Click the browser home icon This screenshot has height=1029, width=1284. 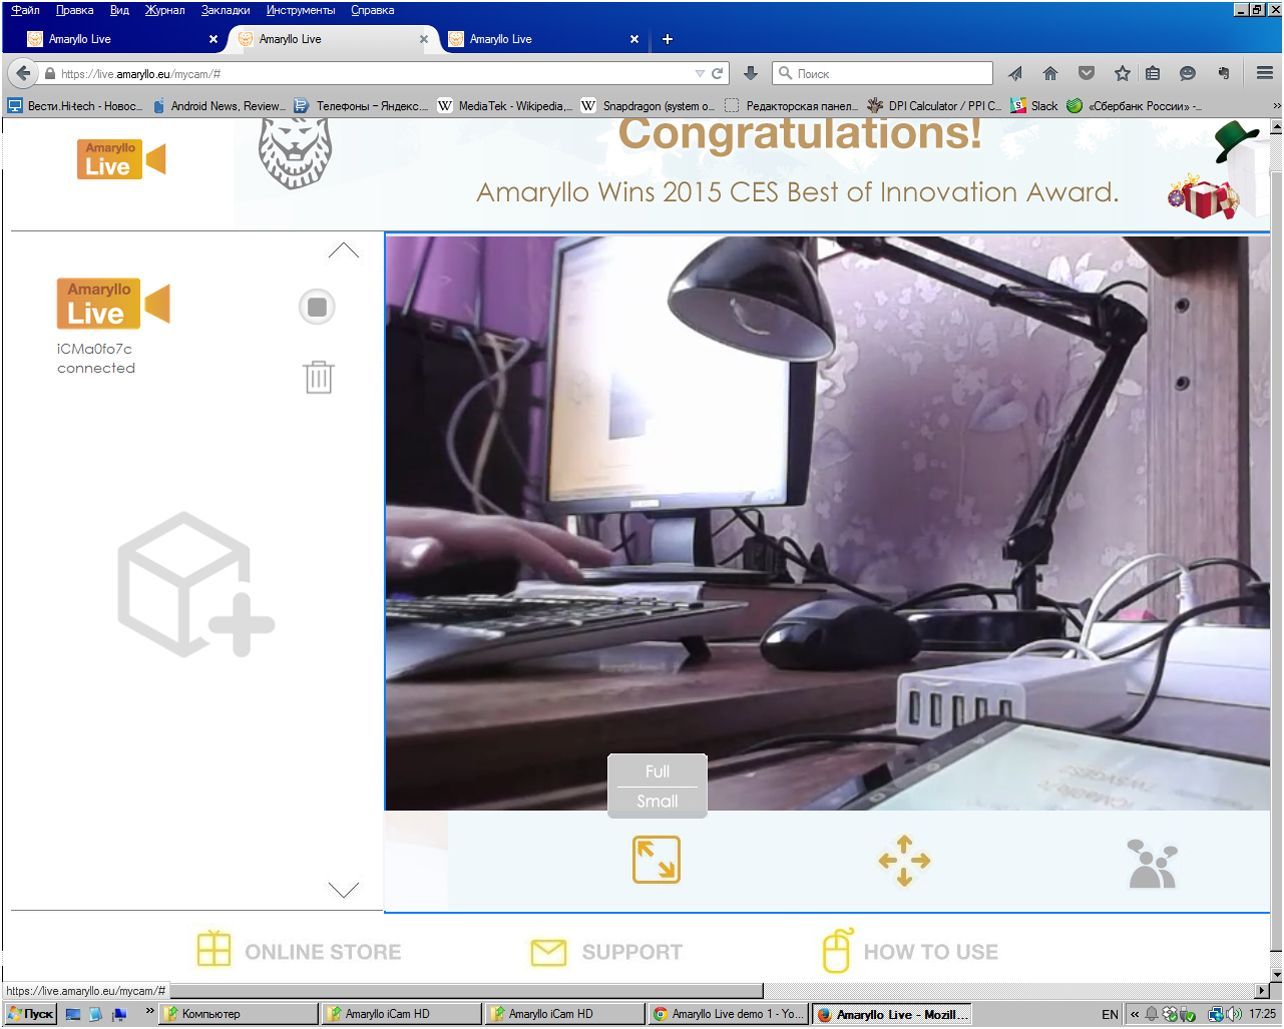pos(1050,73)
